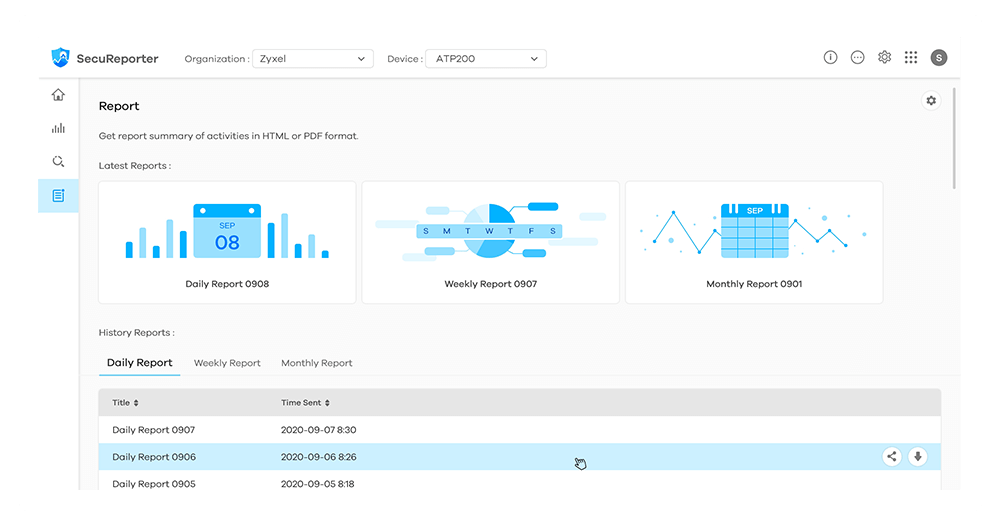Screen dimensions: 1000x530
Task: Expand the Device ATP200 dropdown
Action: point(485,59)
